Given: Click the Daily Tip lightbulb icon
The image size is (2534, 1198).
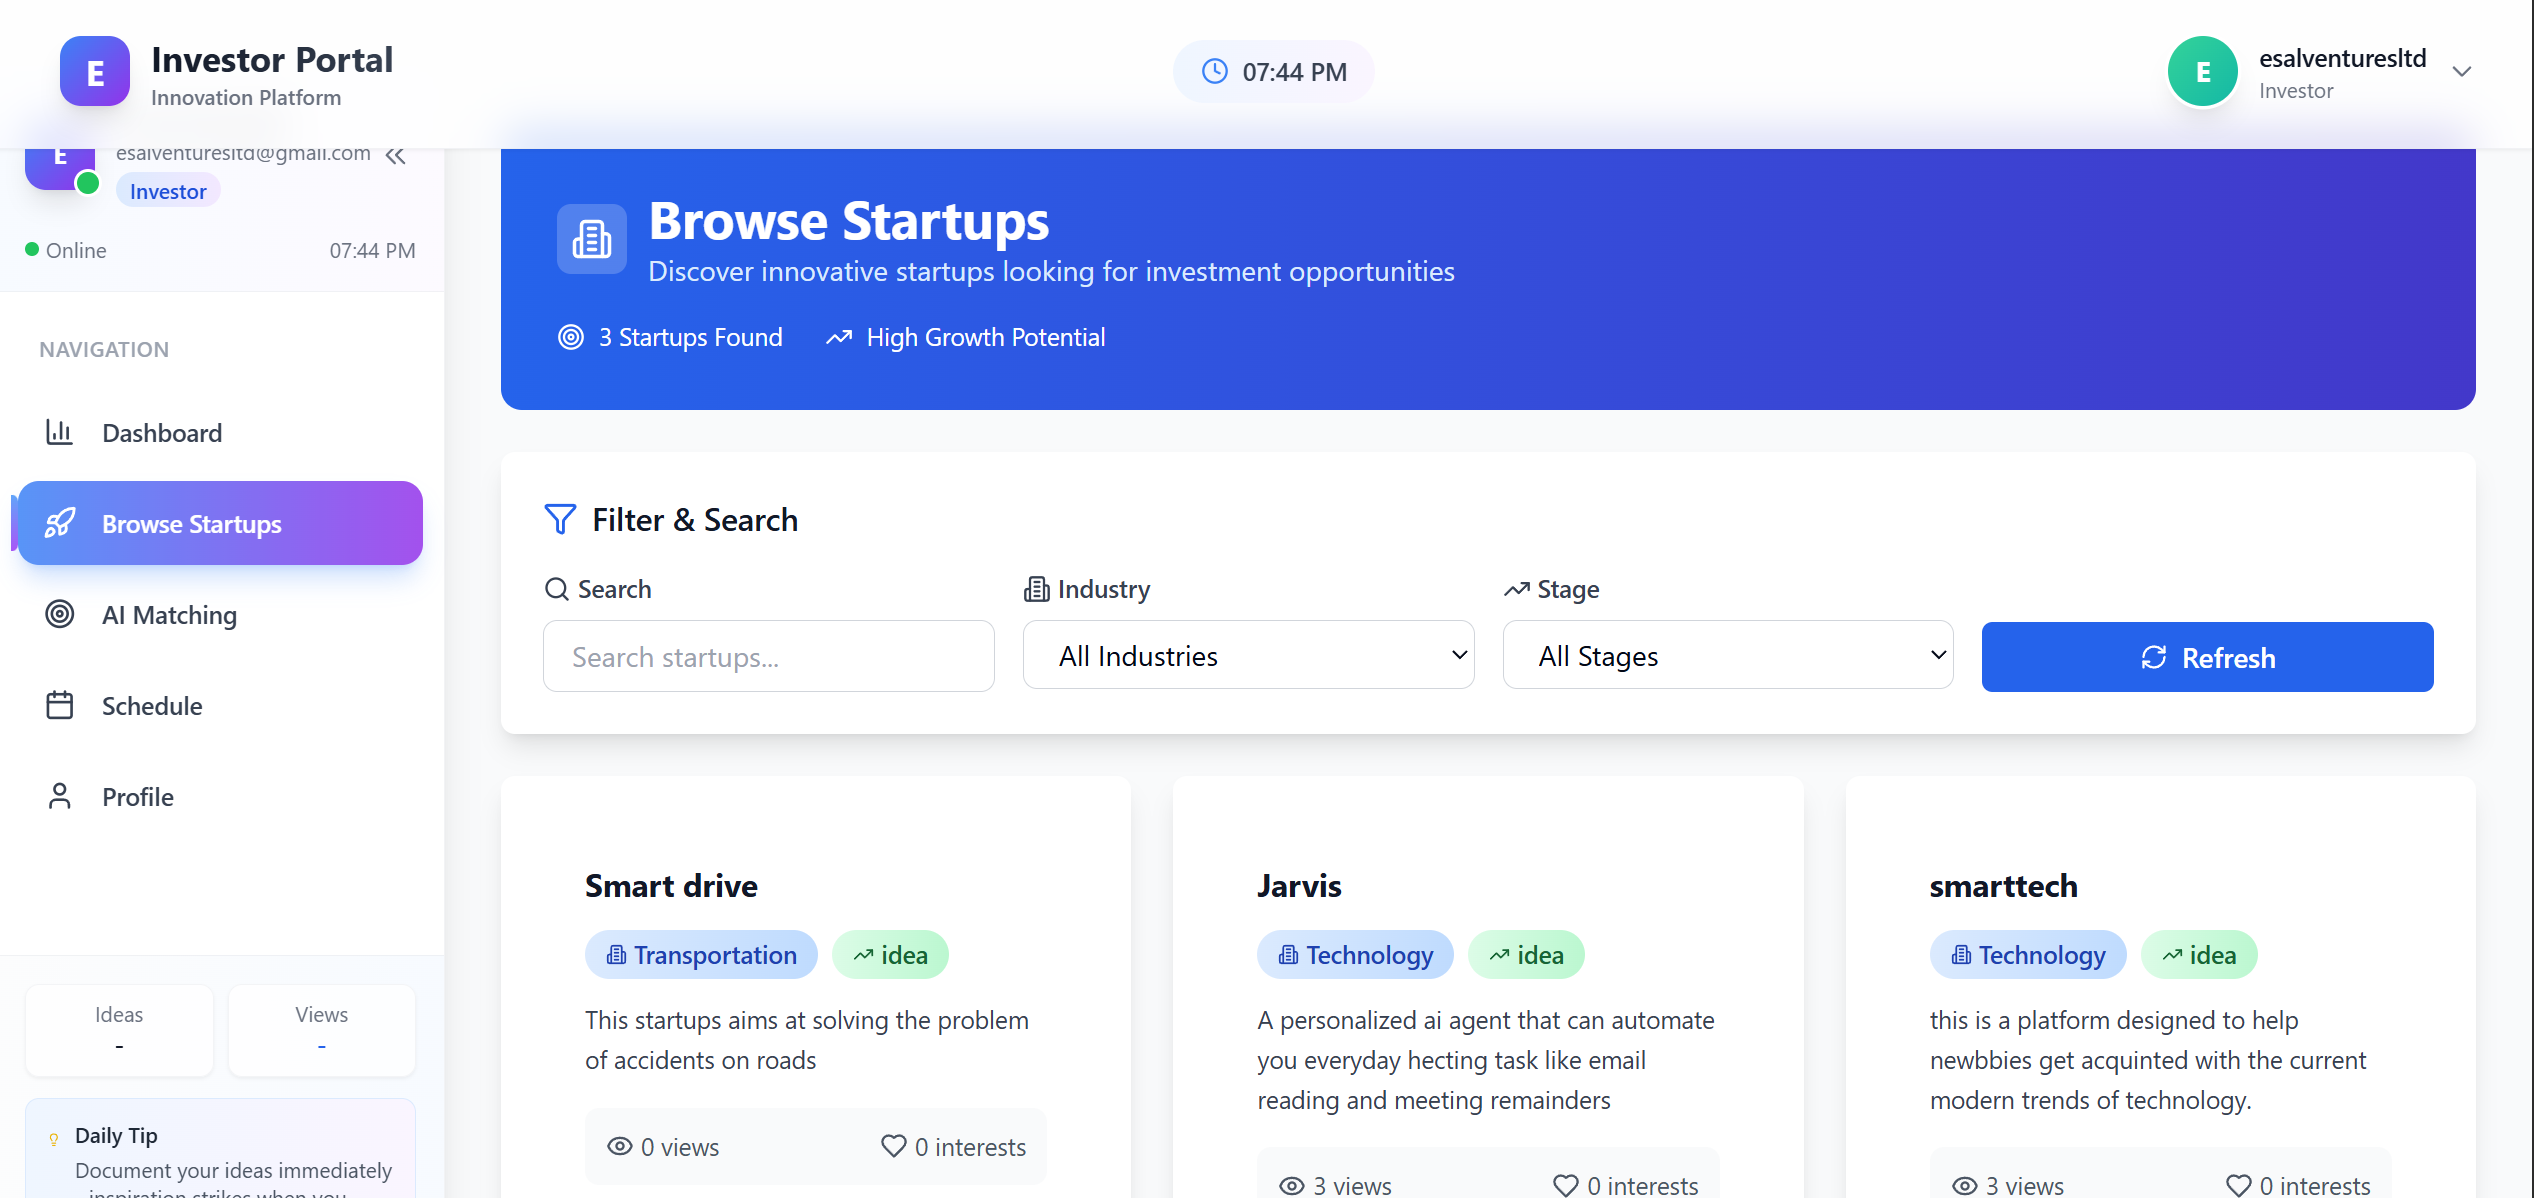Looking at the screenshot, I should pyautogui.click(x=54, y=1138).
